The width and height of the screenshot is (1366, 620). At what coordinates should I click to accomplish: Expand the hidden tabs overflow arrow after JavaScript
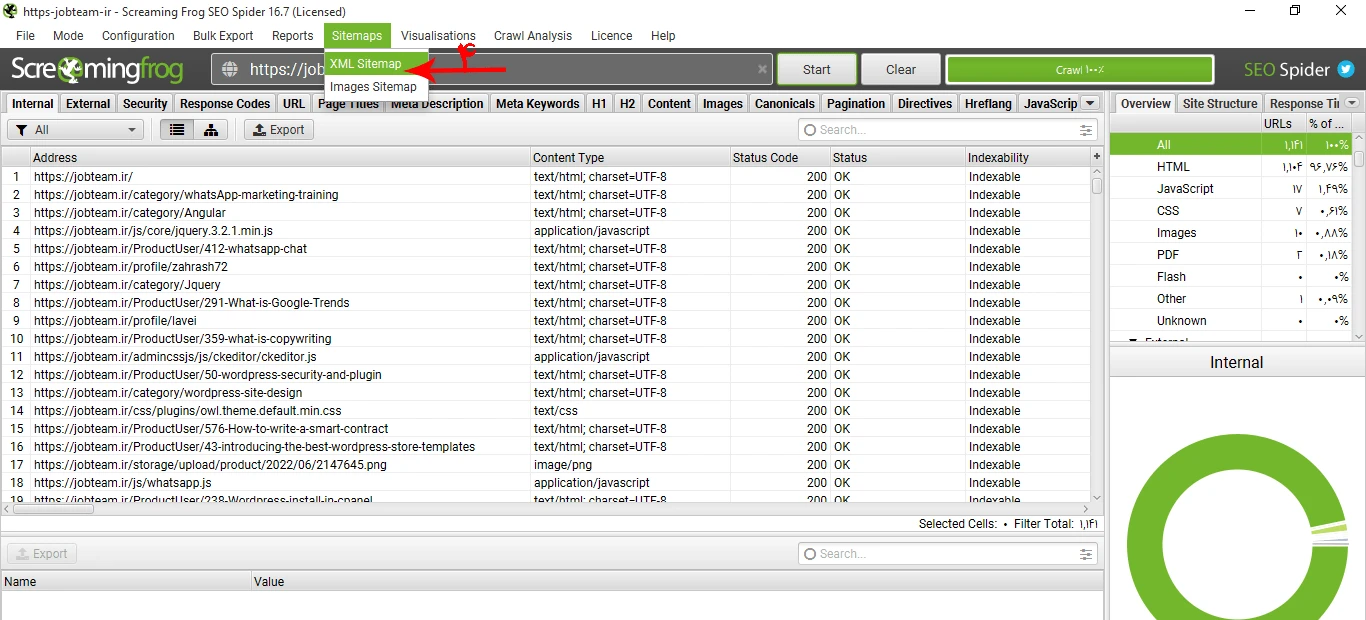1090,103
